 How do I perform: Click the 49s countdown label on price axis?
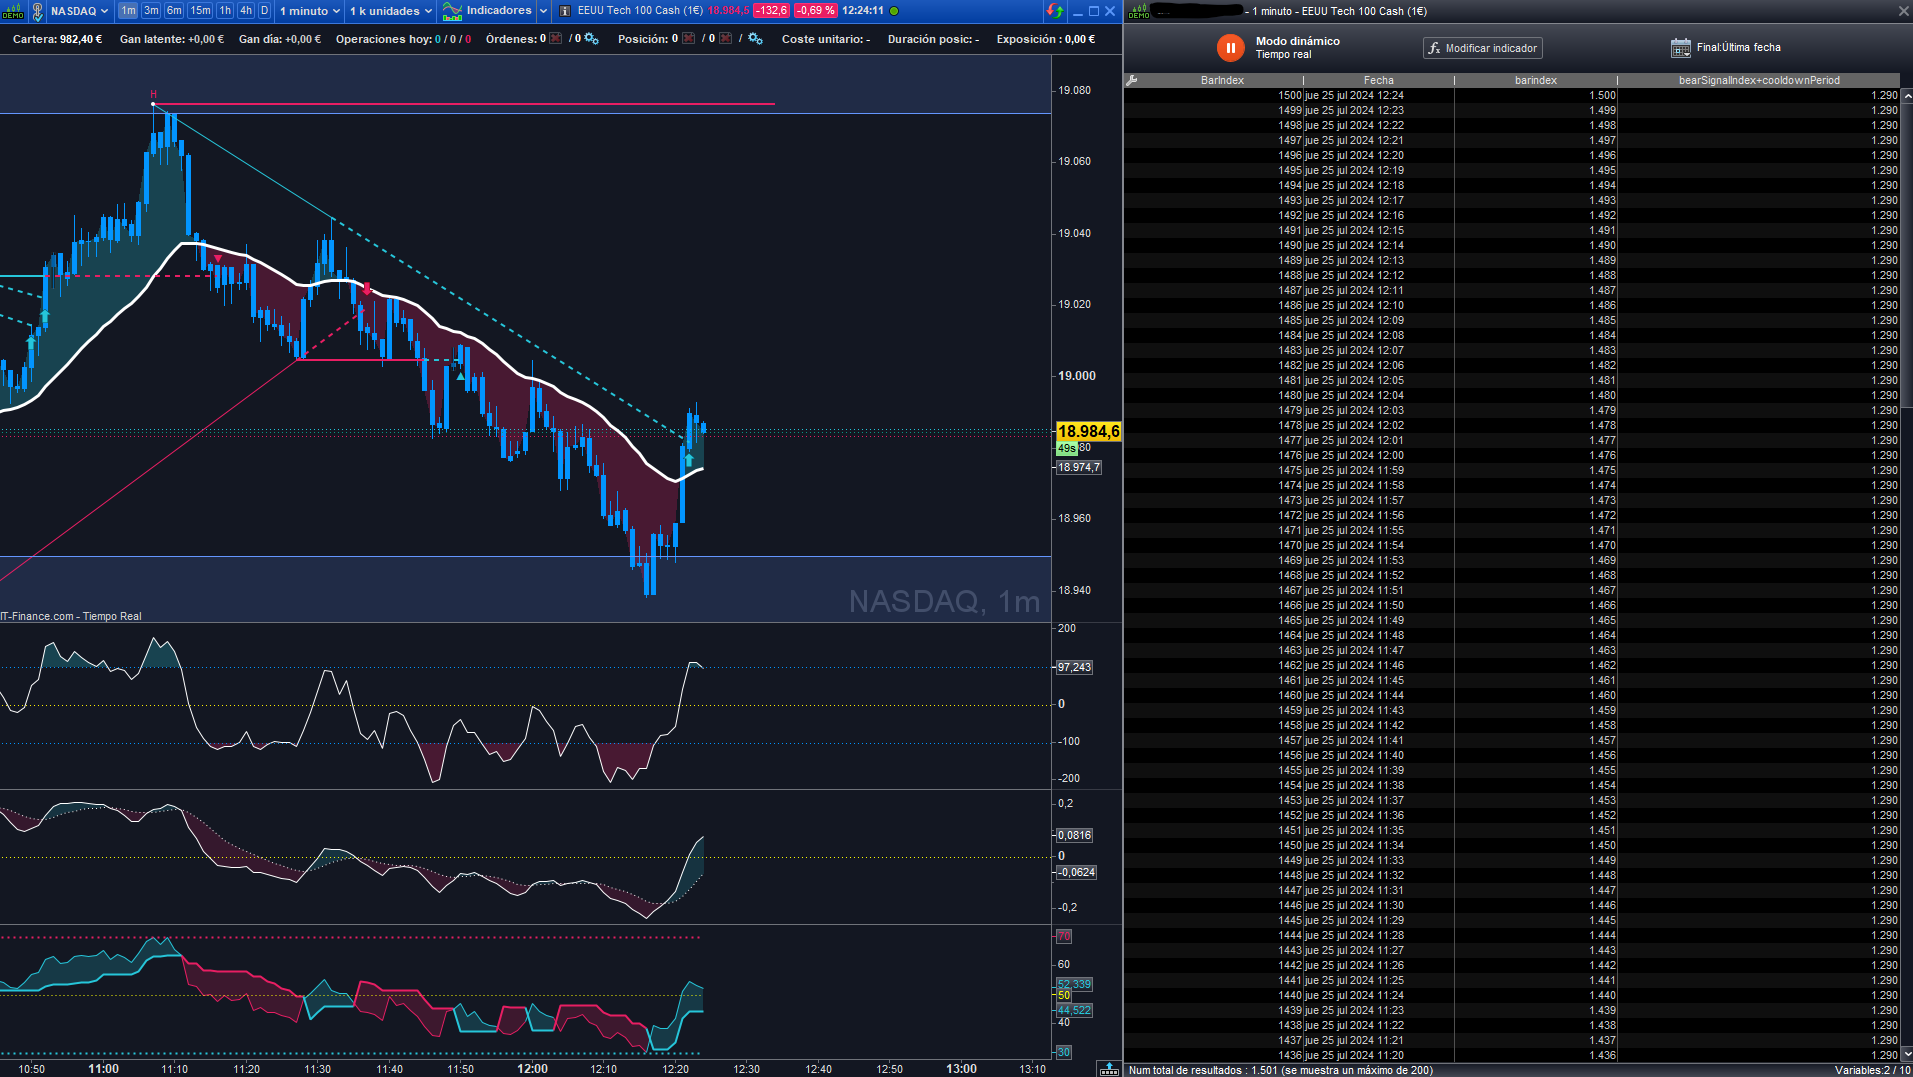[x=1067, y=449]
